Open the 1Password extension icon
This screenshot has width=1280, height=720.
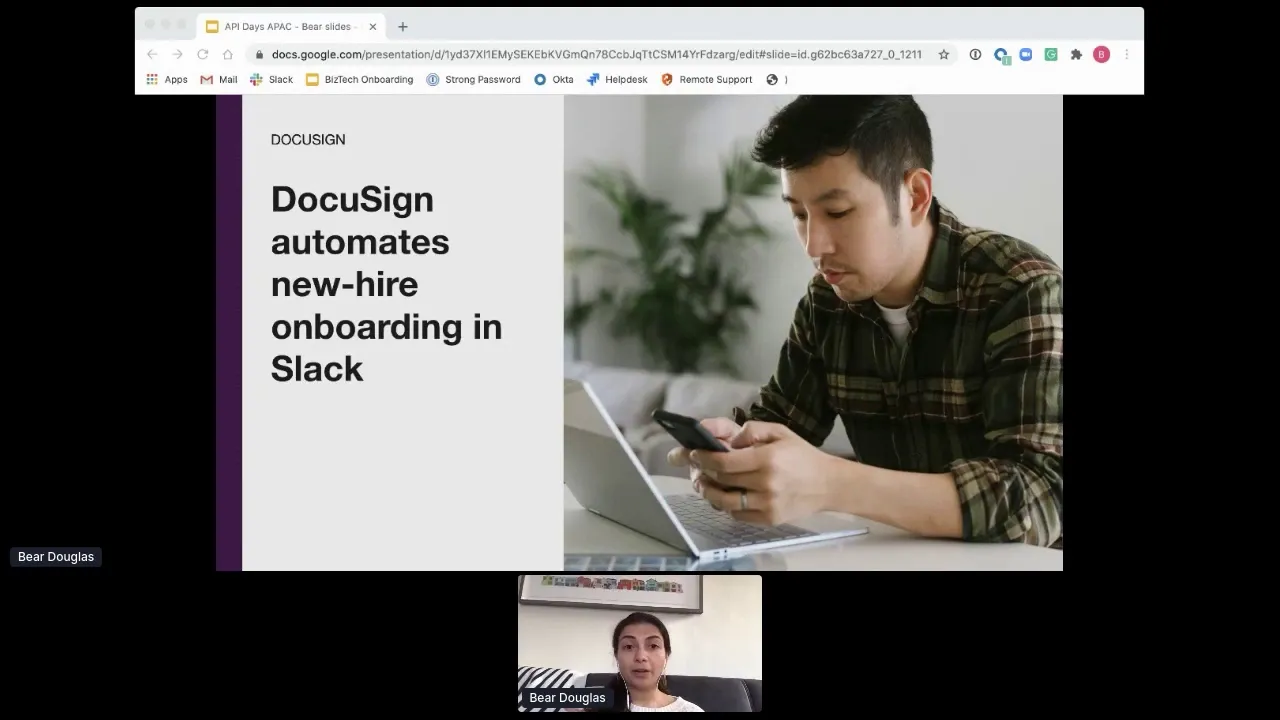coord(975,55)
